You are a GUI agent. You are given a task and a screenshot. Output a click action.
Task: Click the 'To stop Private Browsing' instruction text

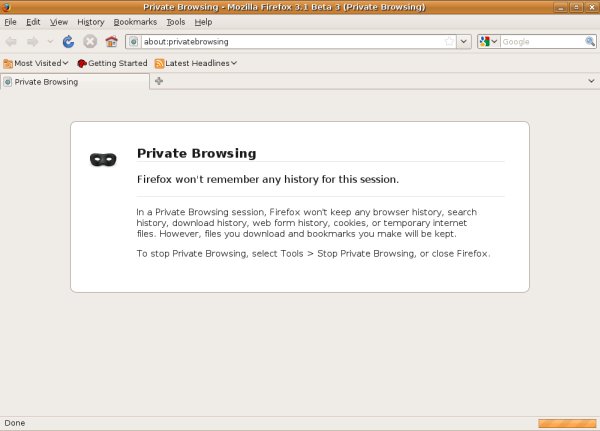[x=313, y=253]
